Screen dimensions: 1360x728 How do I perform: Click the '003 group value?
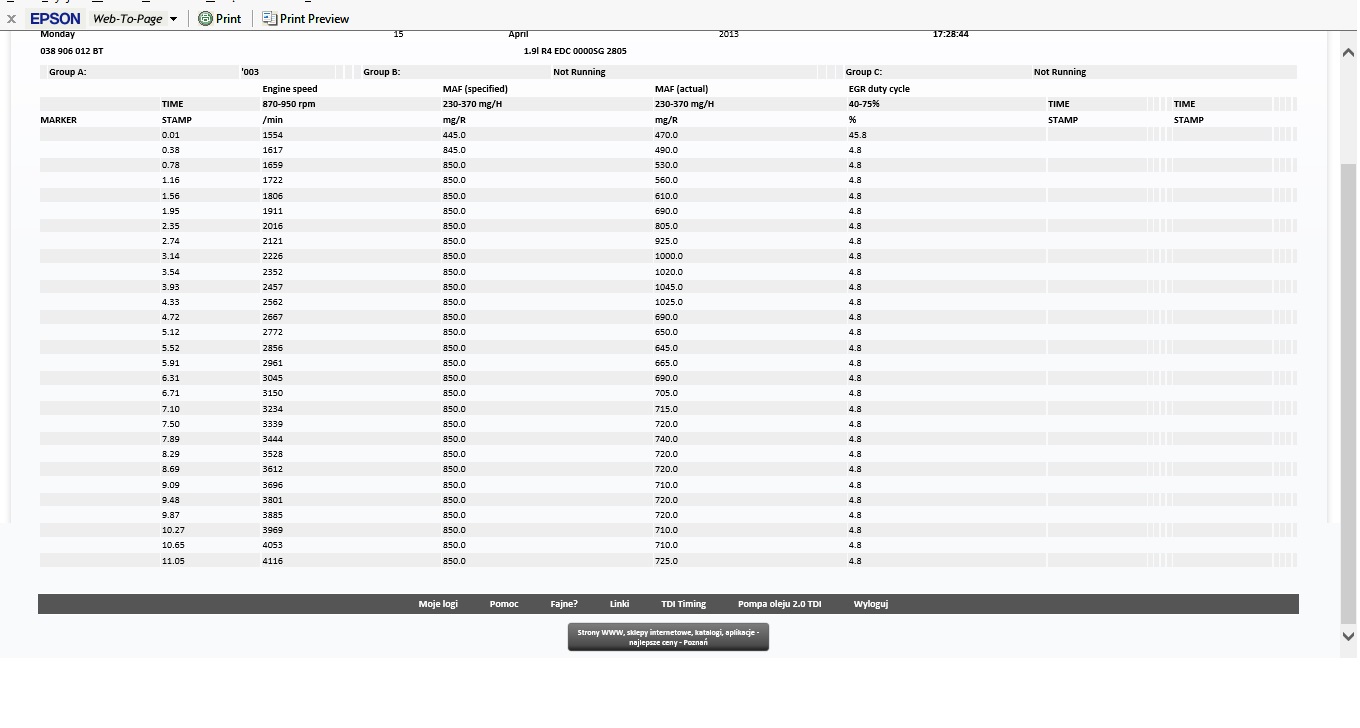(250, 72)
